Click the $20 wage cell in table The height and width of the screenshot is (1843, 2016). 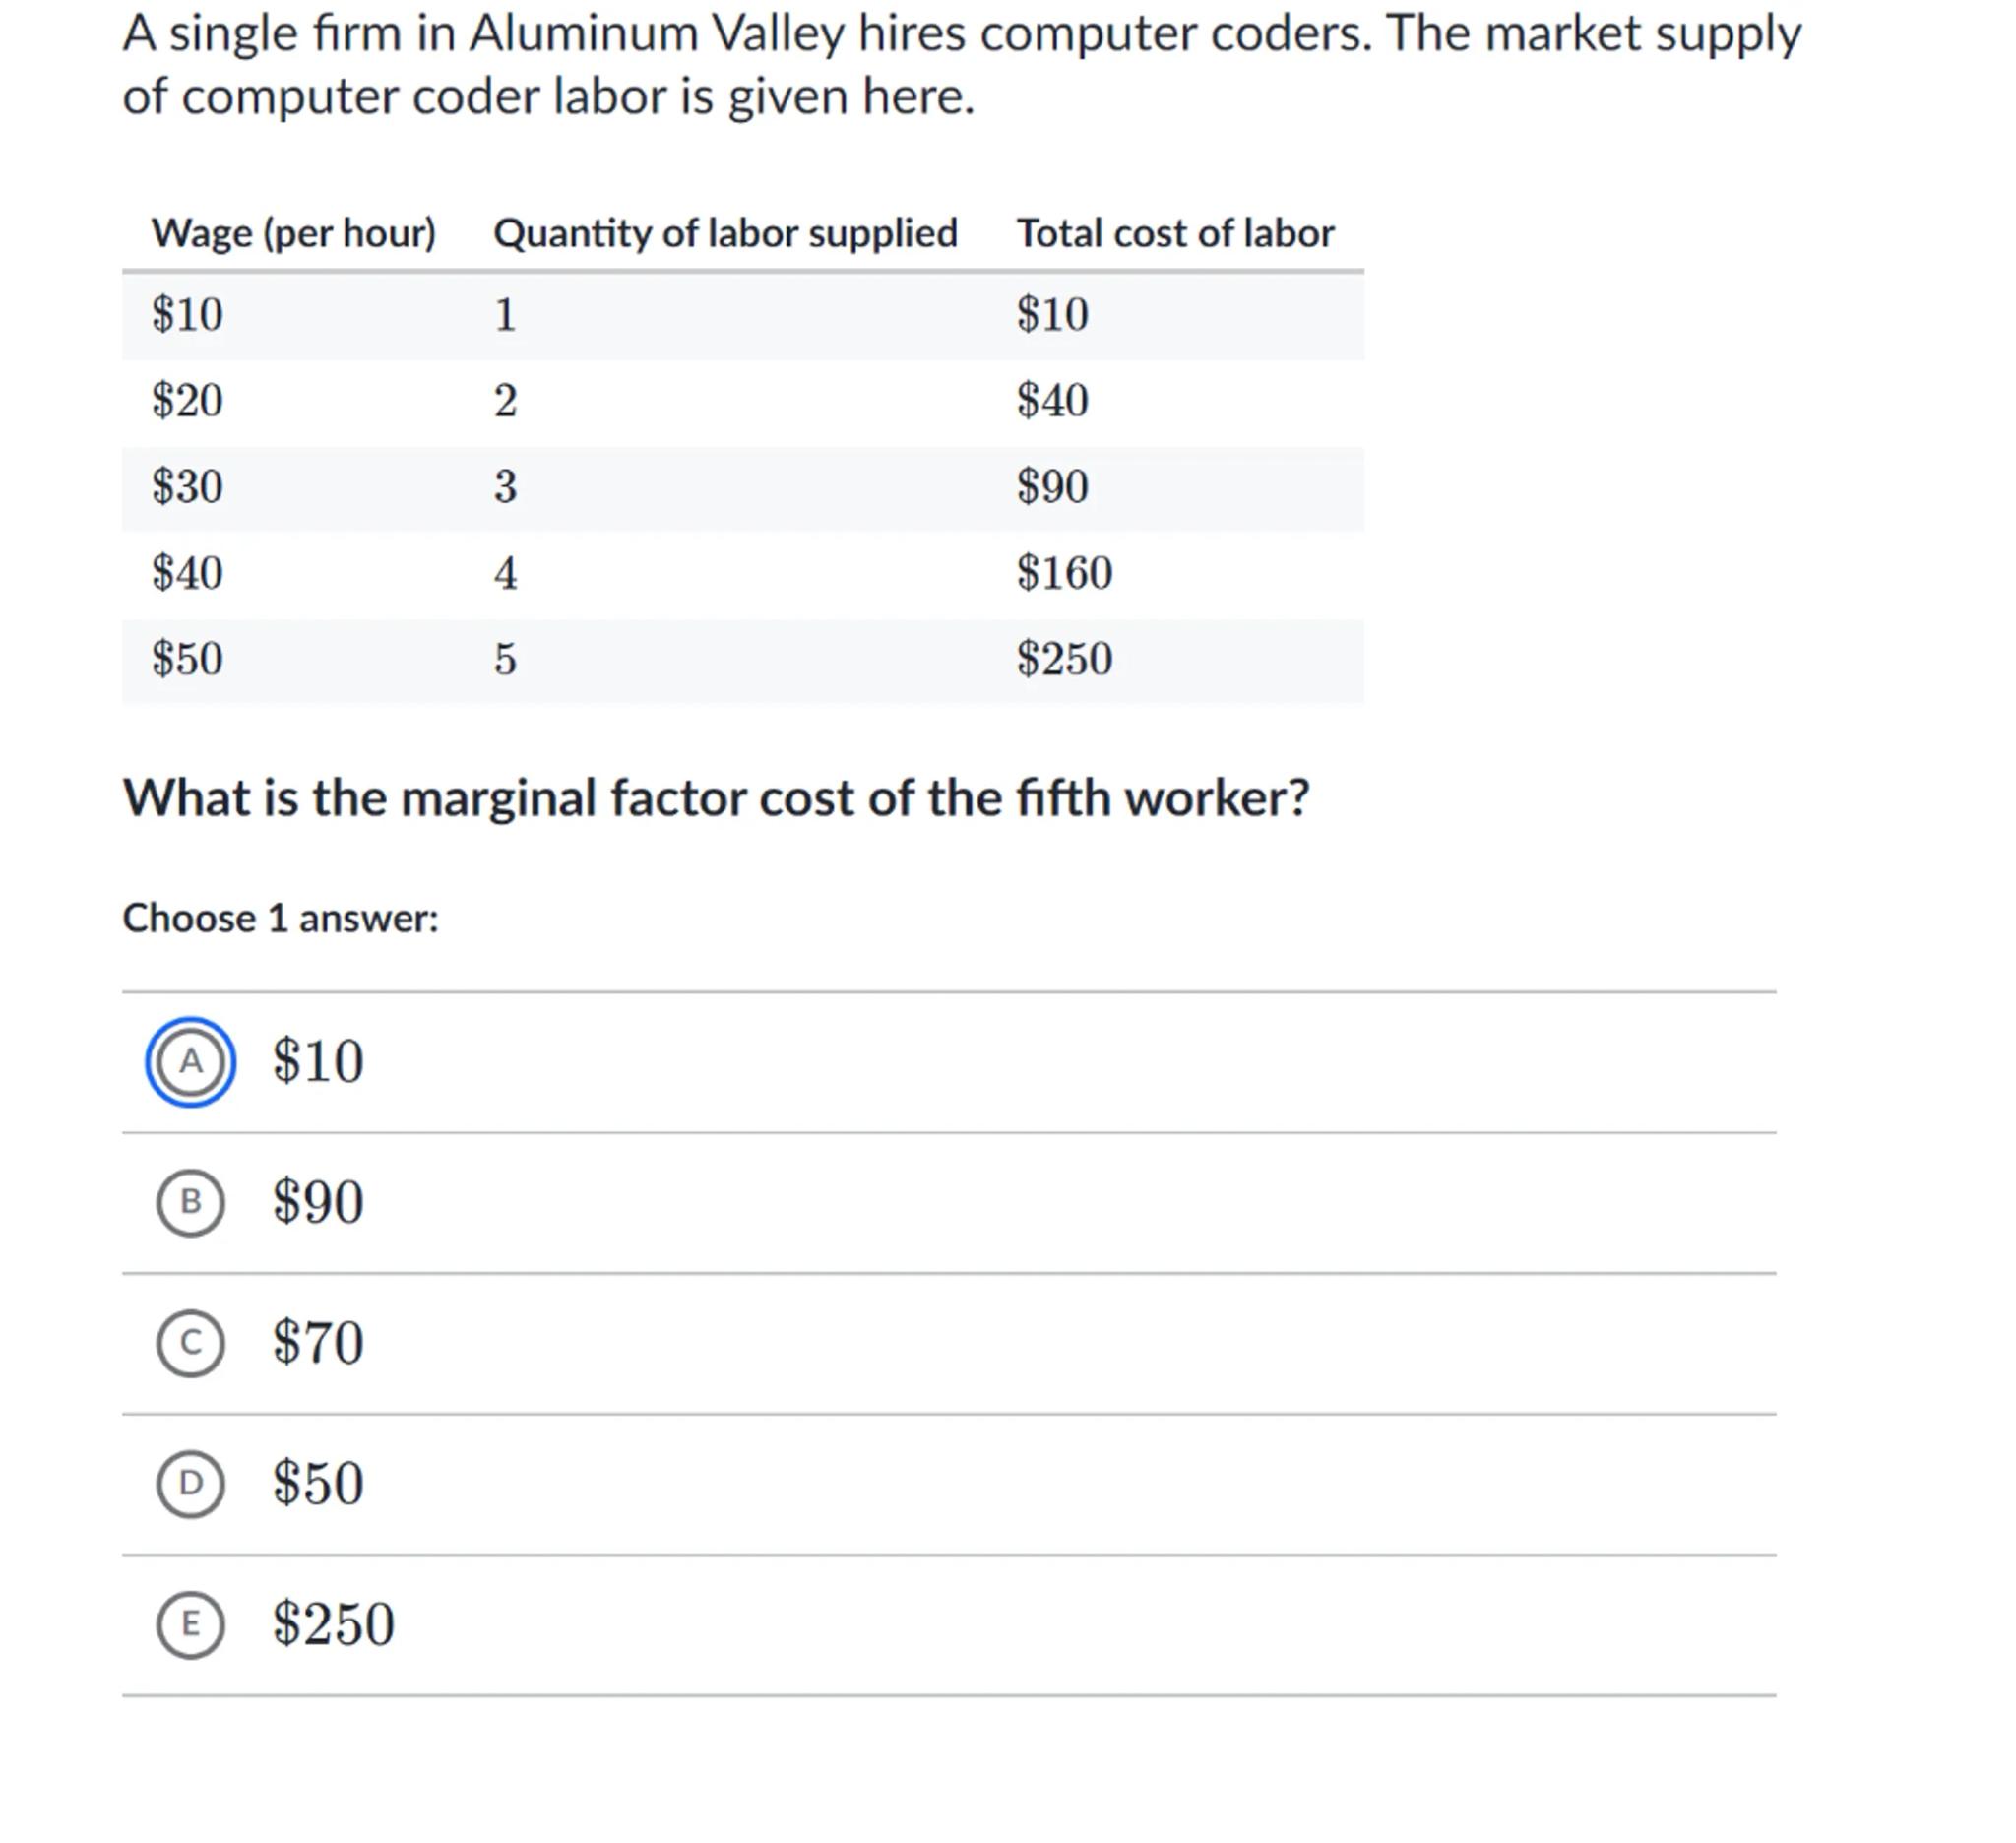click(187, 401)
